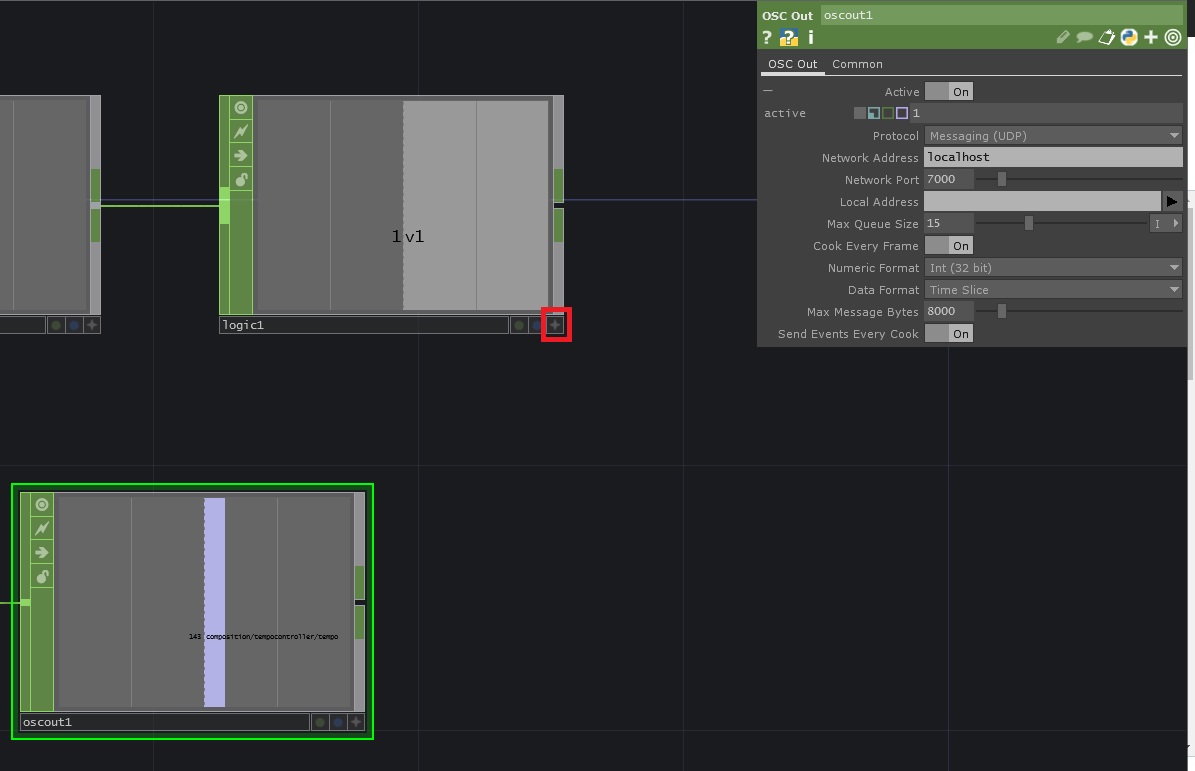
Task: Toggle Cook Every Frame switch
Action: tap(949, 246)
